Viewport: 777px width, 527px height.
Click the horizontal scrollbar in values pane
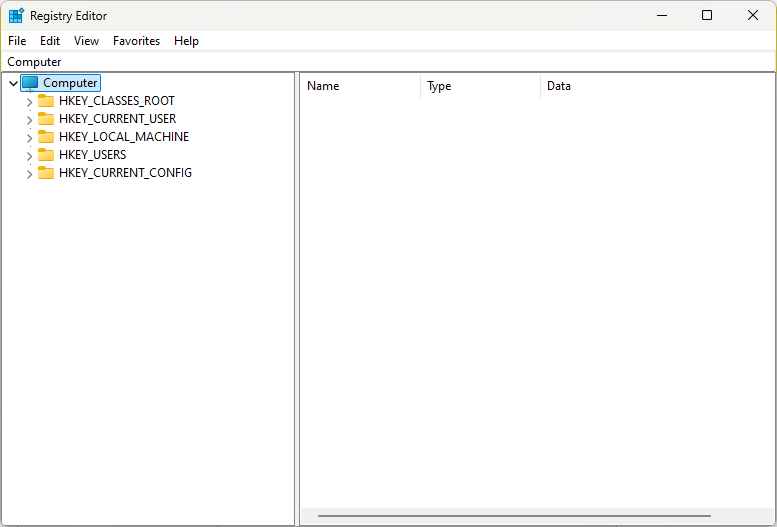pos(514,516)
